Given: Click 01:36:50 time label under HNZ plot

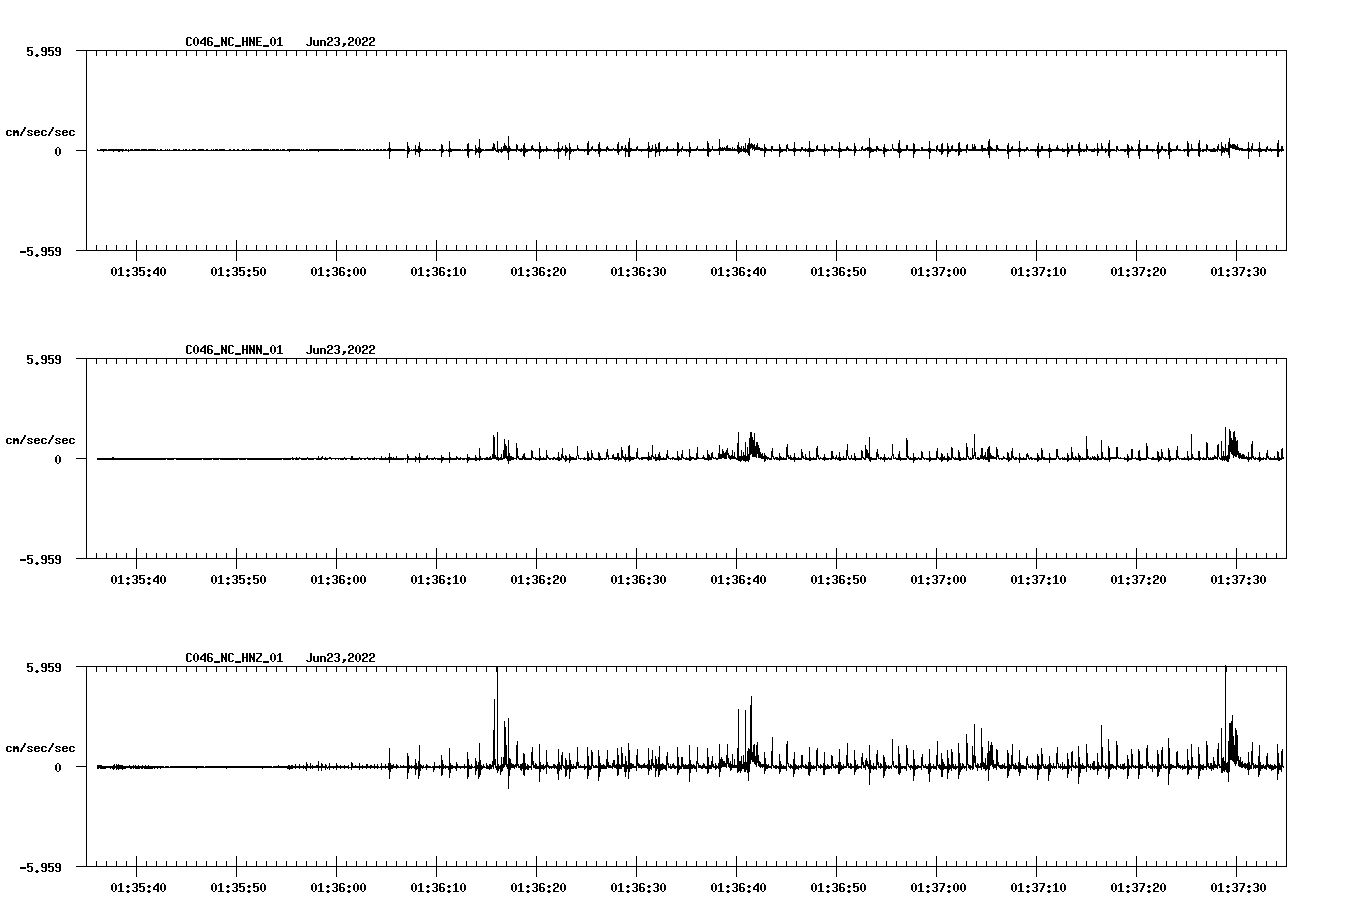Looking at the screenshot, I should click(x=838, y=888).
